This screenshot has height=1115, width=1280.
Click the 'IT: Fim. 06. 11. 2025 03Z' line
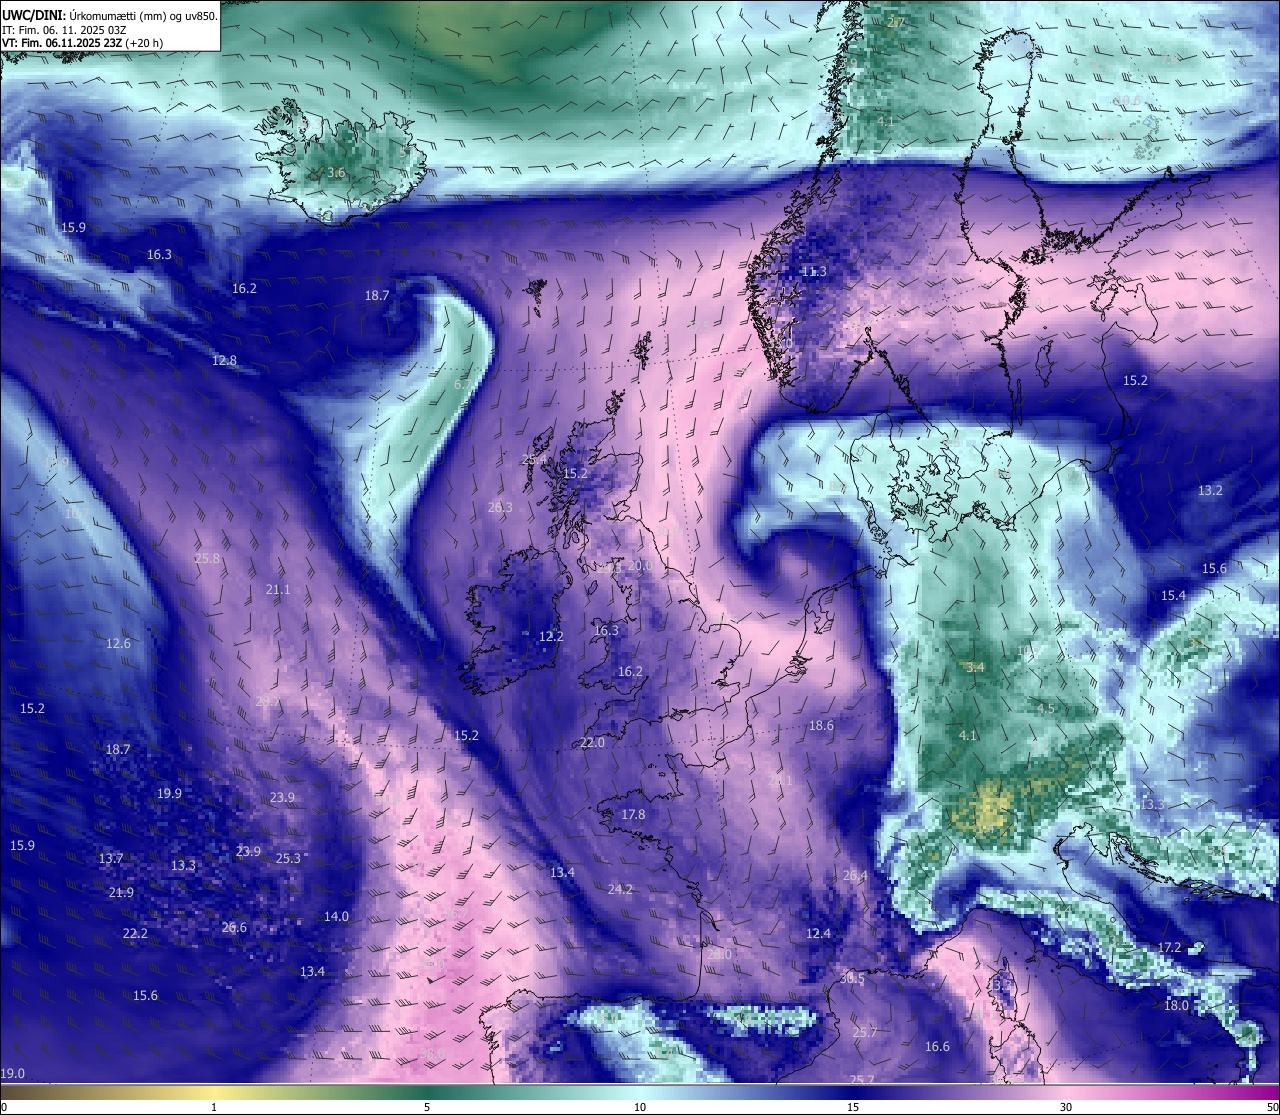point(64,30)
